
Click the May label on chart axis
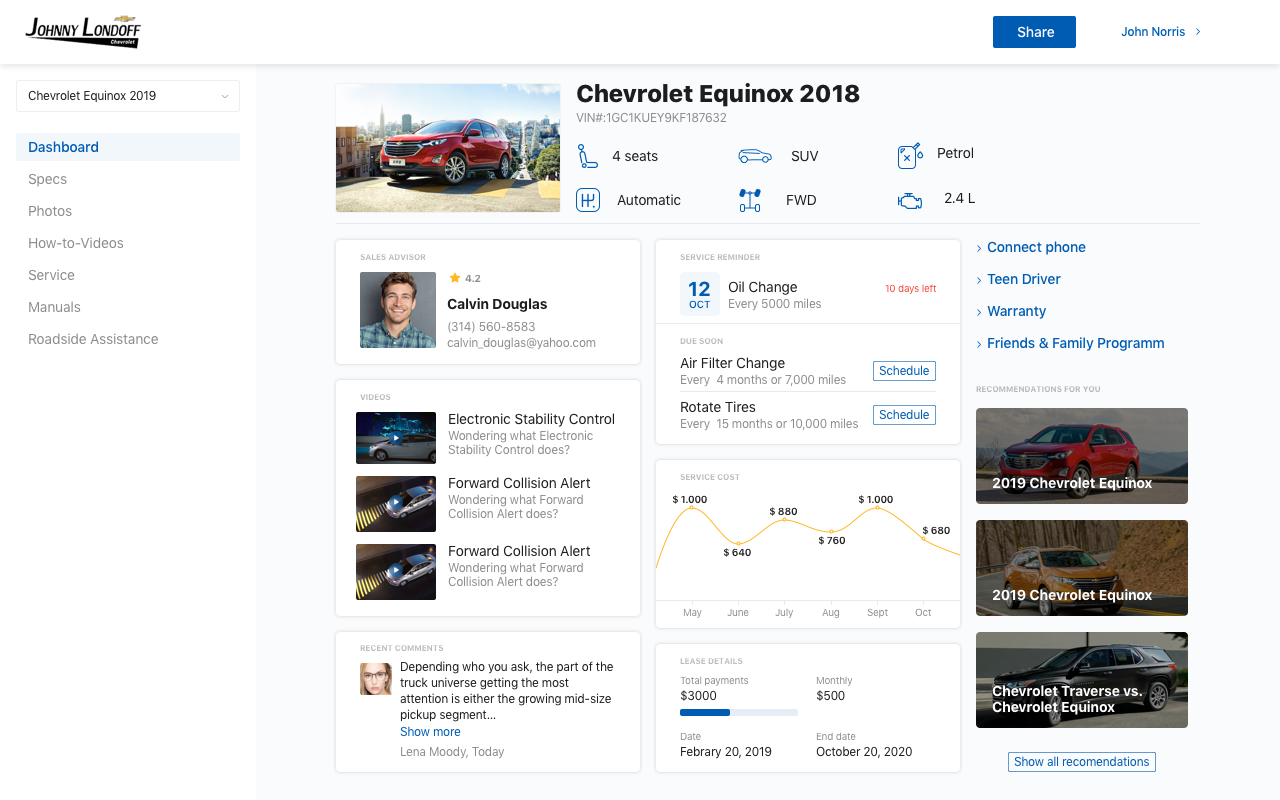(x=692, y=612)
